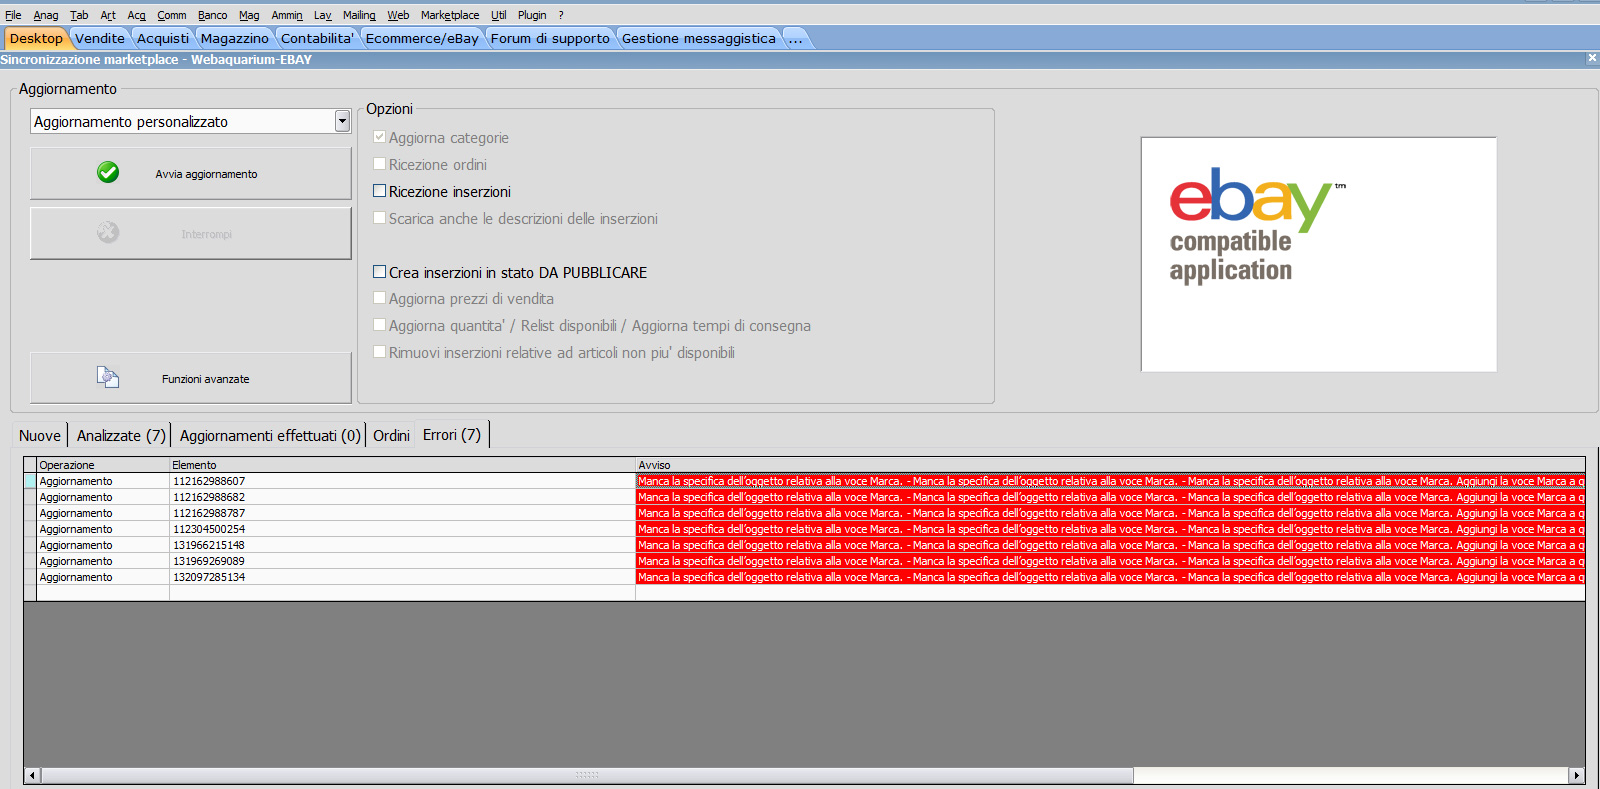Switch to the Contabilita' tab
This screenshot has width=1600, height=789.
tap(317, 38)
